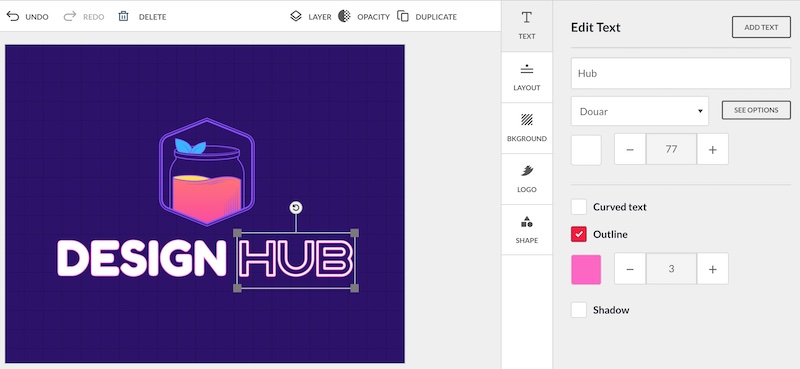The width and height of the screenshot is (800, 369).
Task: Open the Layer stacking icon
Action: coord(296,16)
